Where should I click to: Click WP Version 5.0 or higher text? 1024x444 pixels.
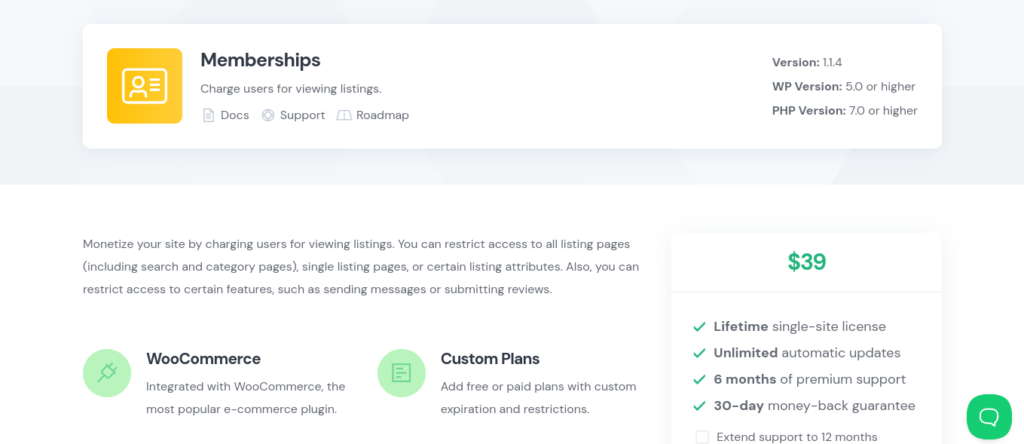click(x=844, y=87)
